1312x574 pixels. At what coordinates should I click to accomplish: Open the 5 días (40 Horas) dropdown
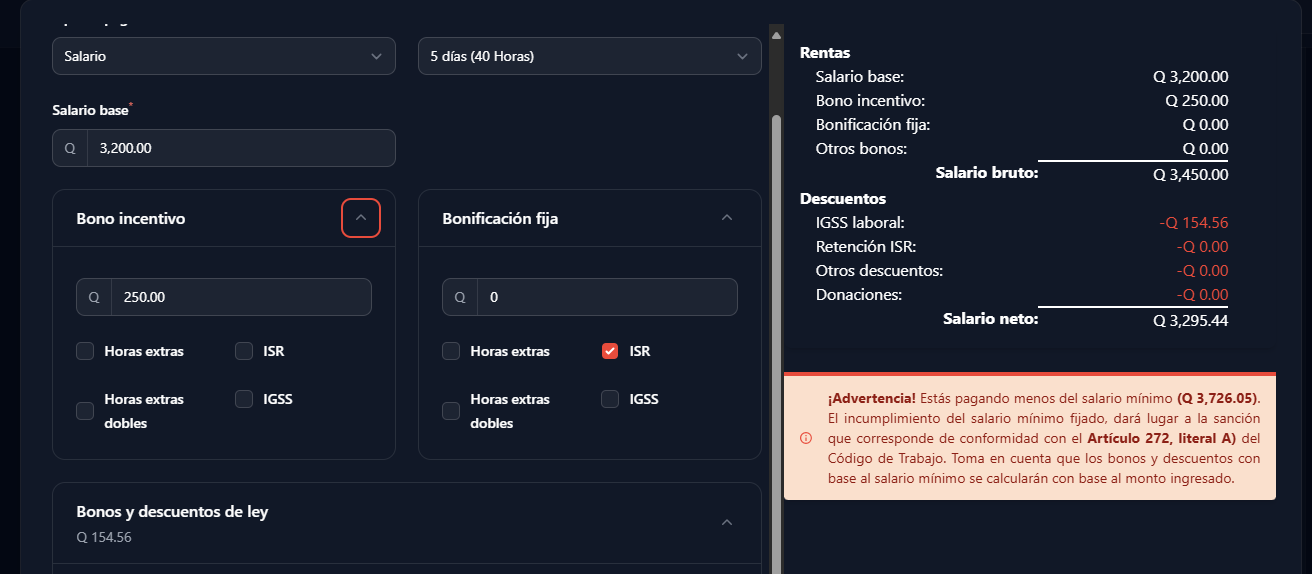click(x=590, y=56)
